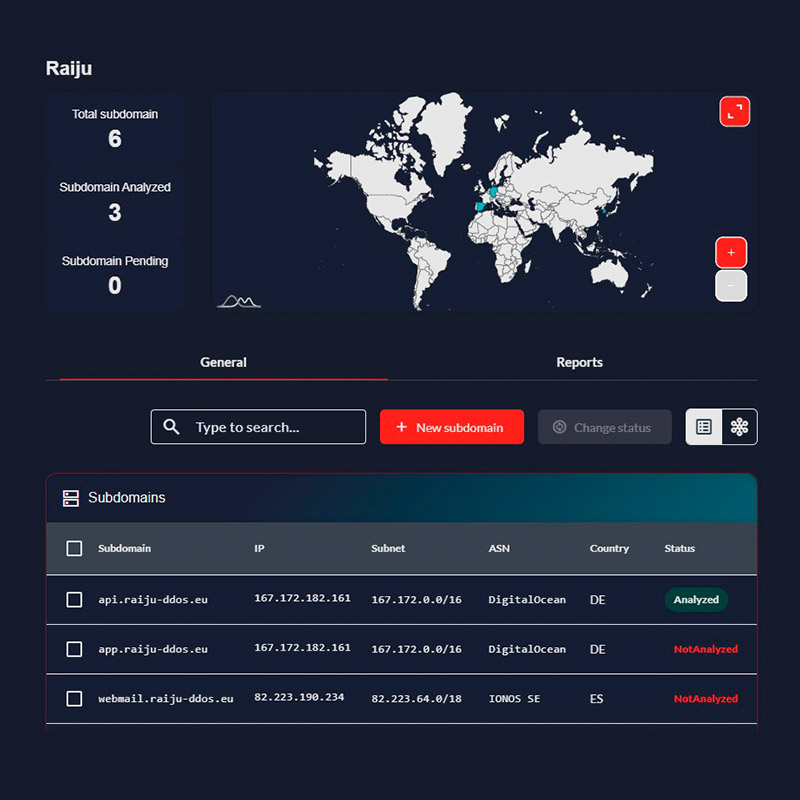Focus the Type to search field
Screen dimensions: 800x800
[x=258, y=427]
